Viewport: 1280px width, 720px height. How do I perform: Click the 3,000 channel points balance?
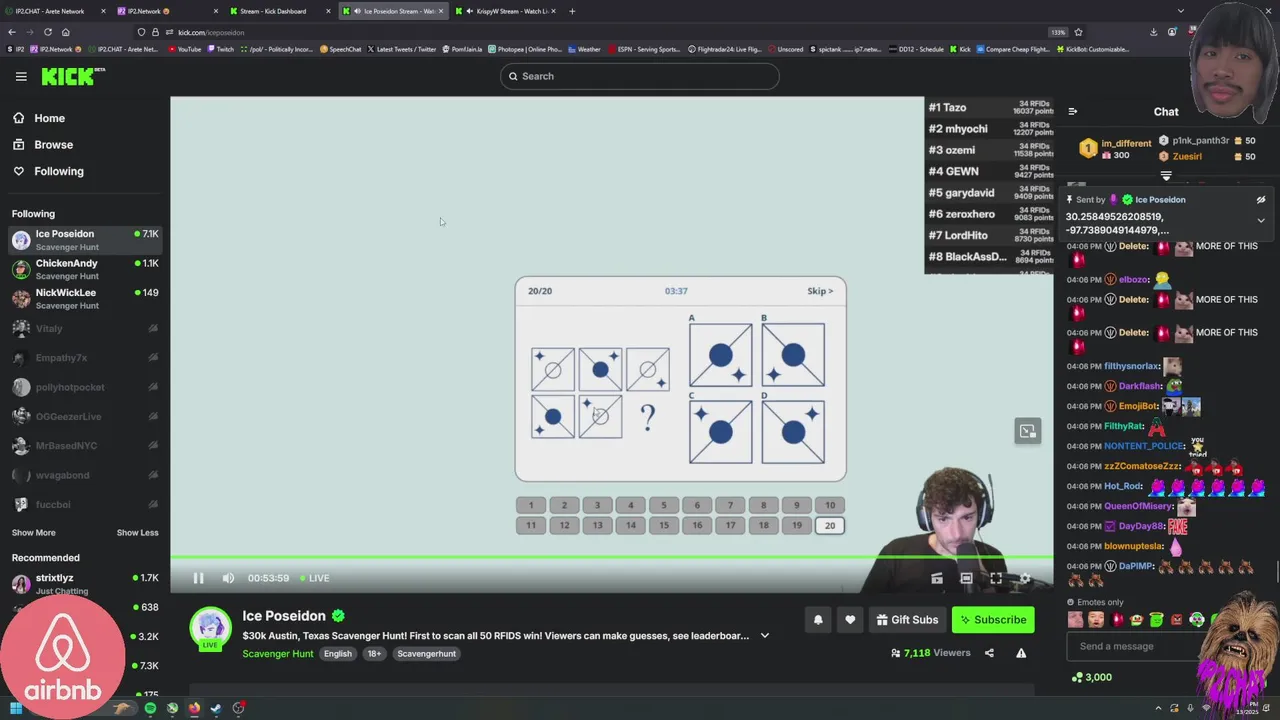pyautogui.click(x=1091, y=677)
